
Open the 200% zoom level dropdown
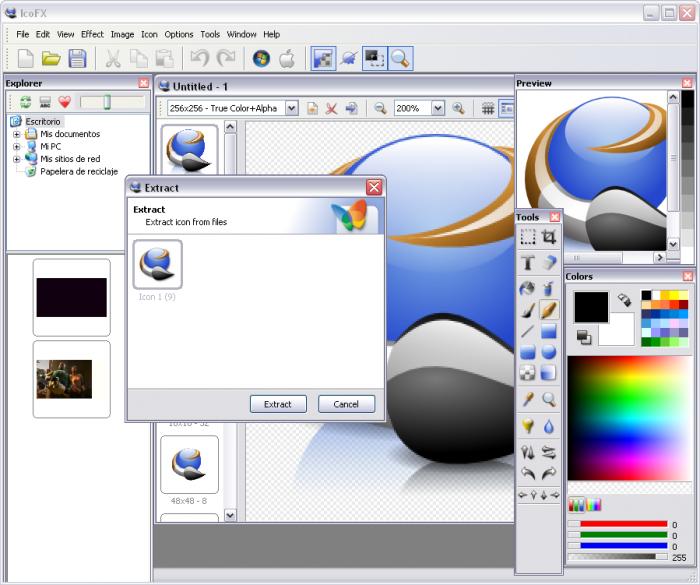coord(438,108)
